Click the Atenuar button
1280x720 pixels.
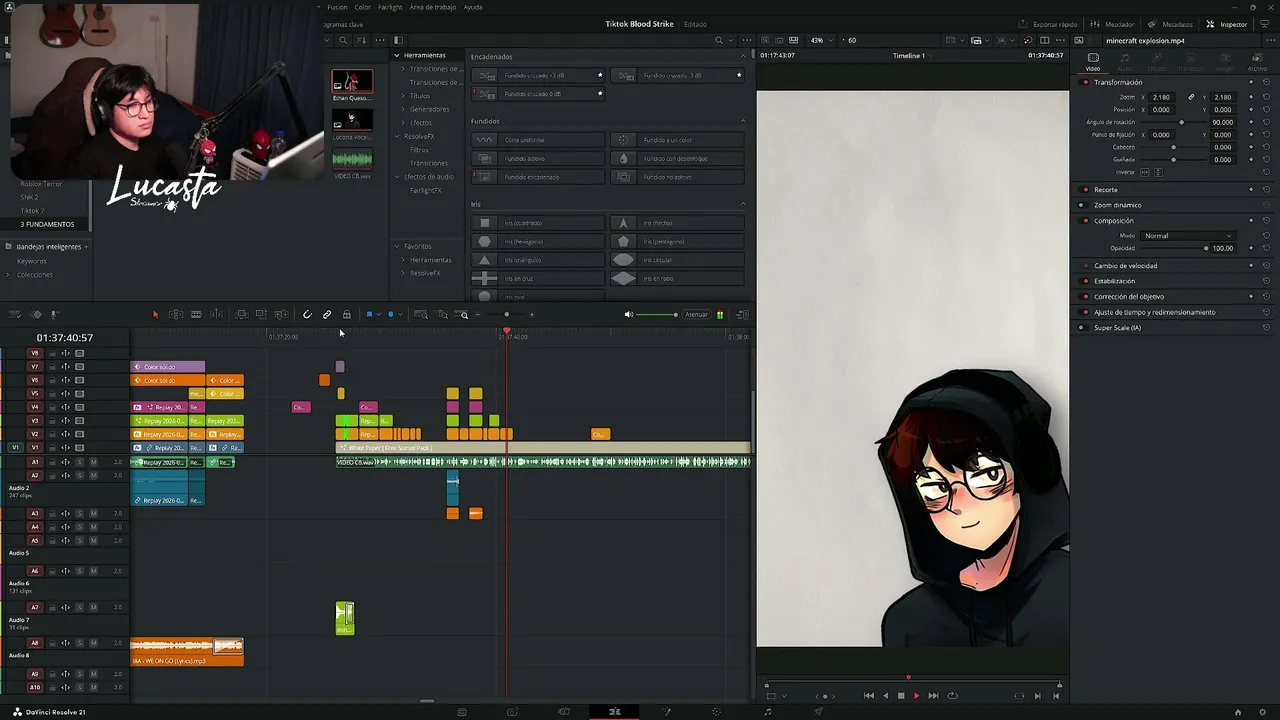coord(696,315)
